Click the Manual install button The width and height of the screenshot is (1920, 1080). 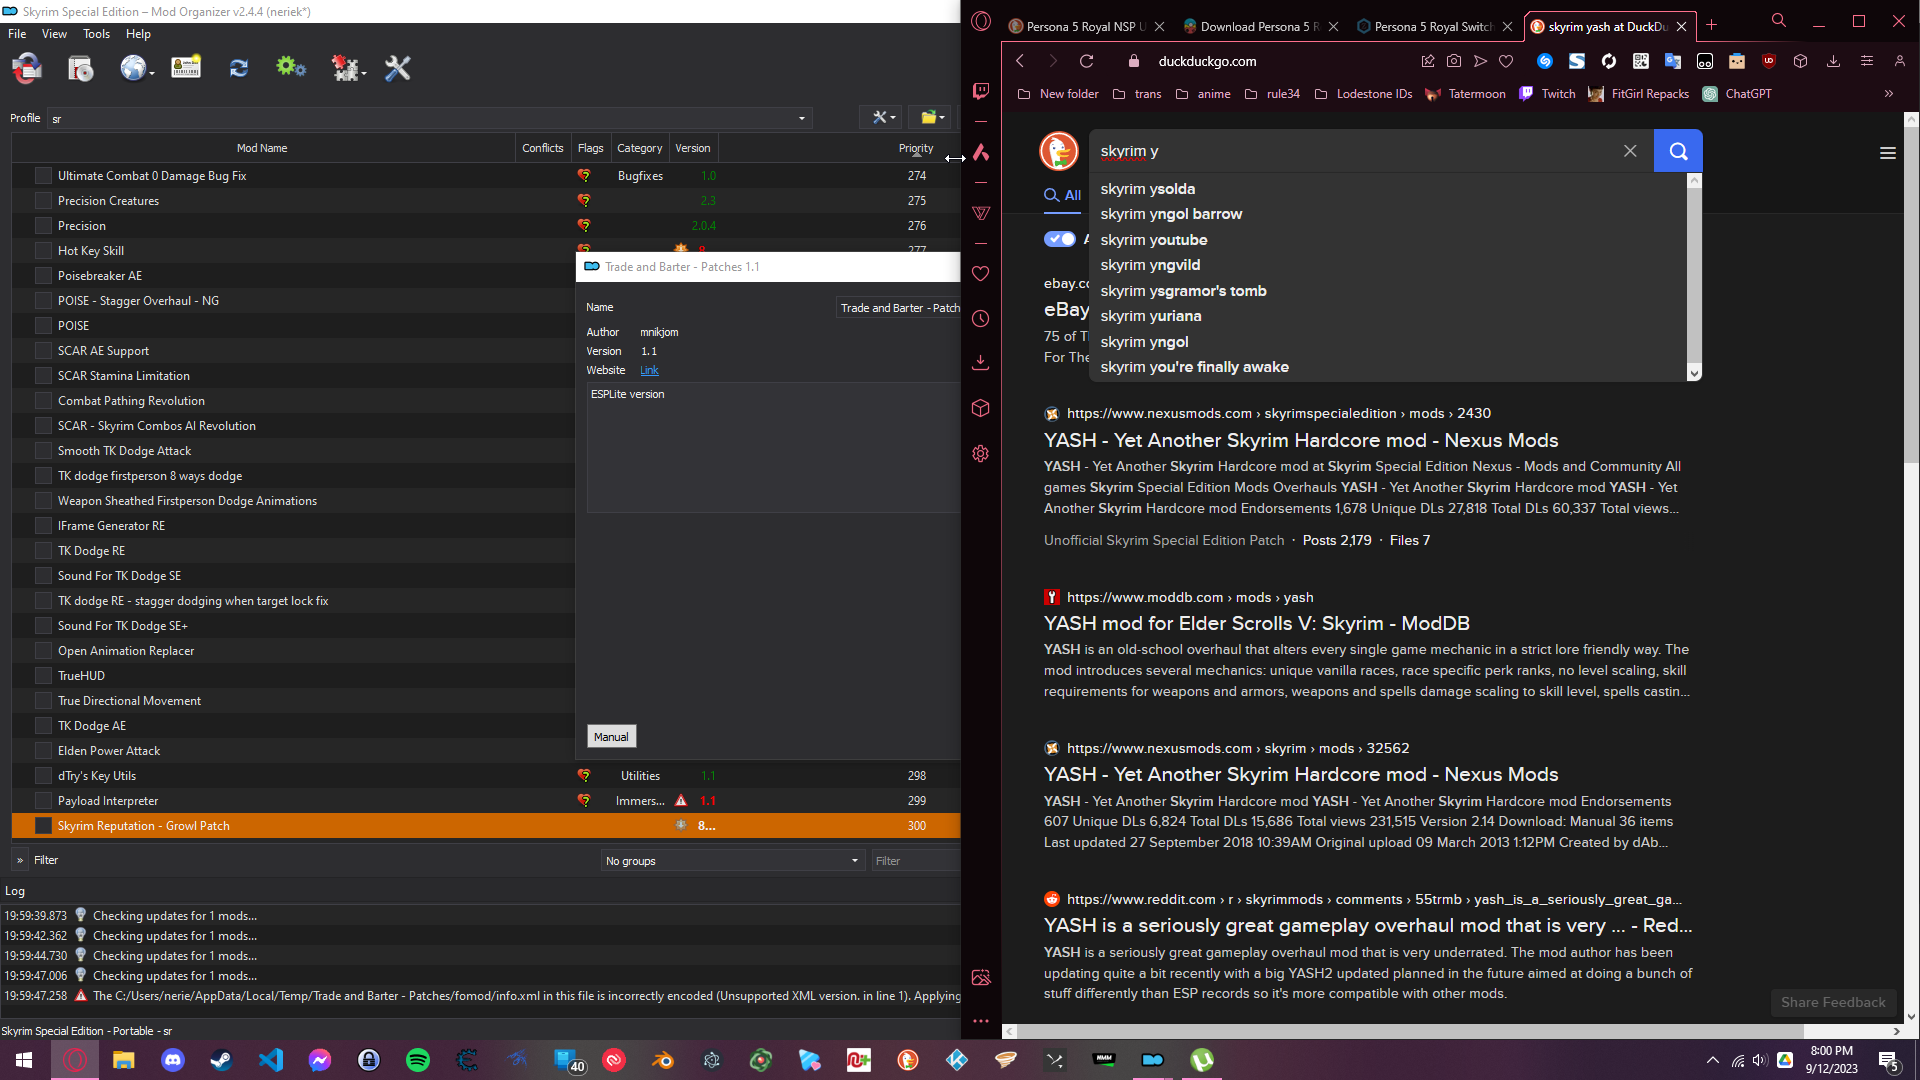(611, 737)
